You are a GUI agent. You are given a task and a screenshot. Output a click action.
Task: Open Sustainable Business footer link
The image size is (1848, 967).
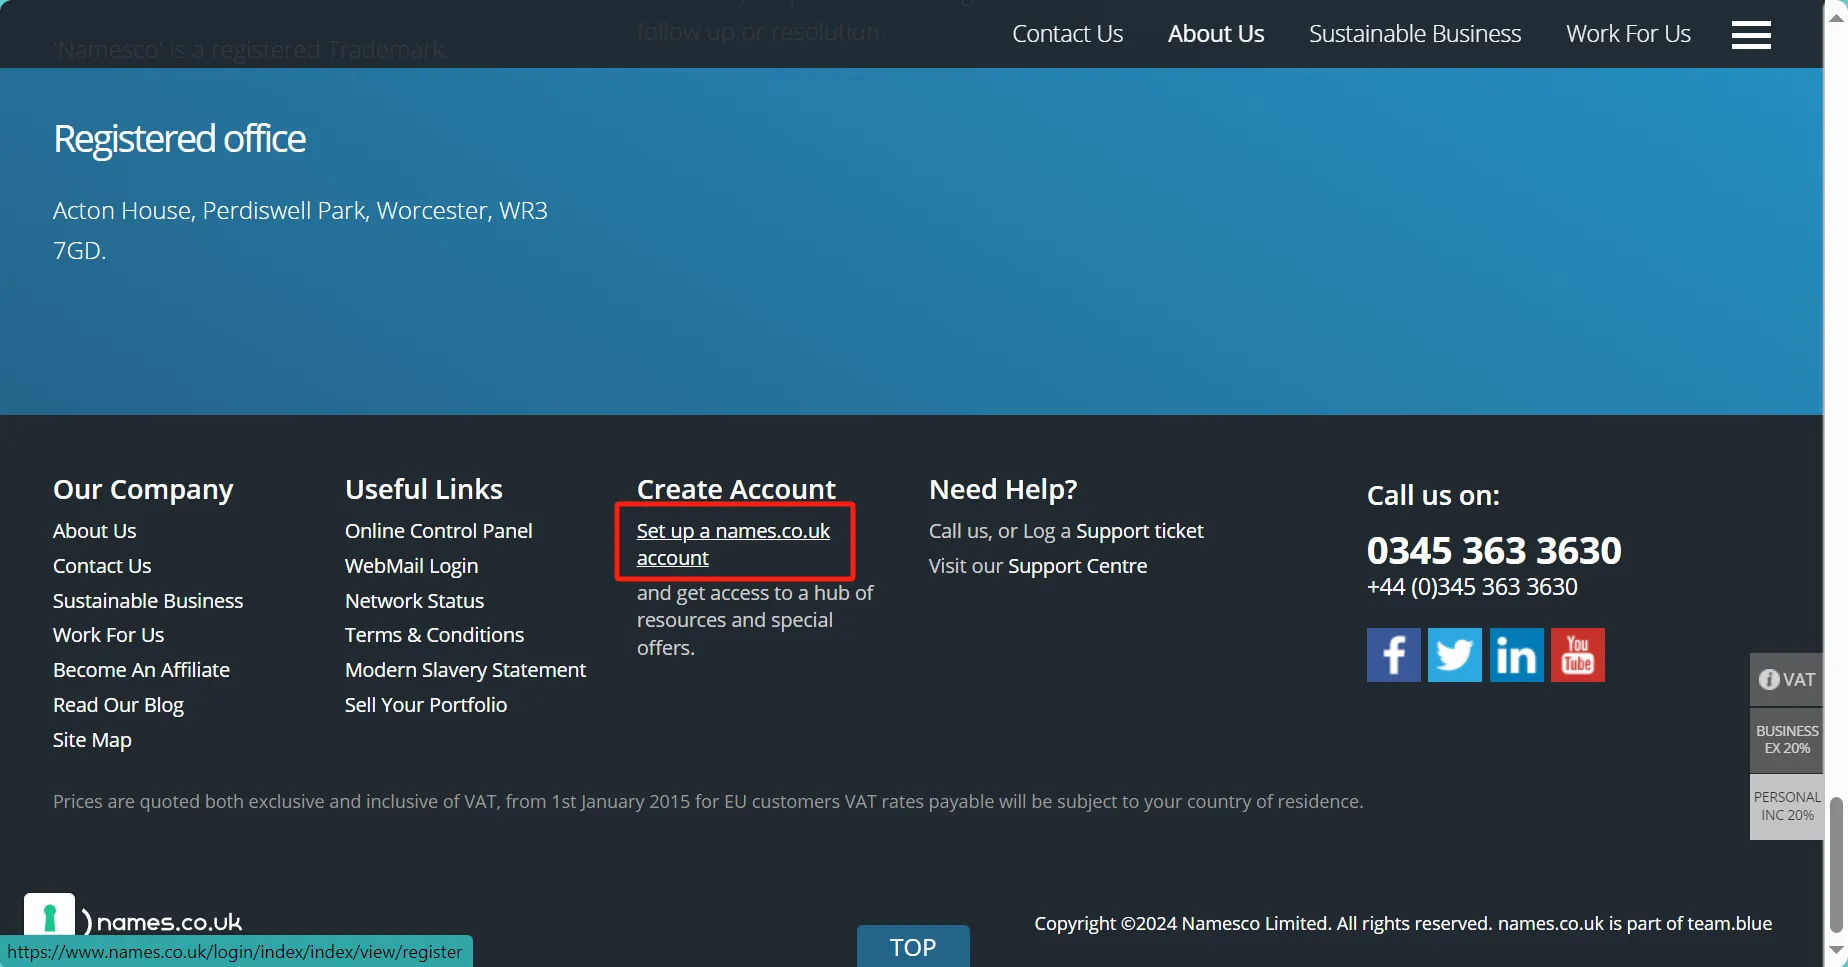pyautogui.click(x=148, y=601)
